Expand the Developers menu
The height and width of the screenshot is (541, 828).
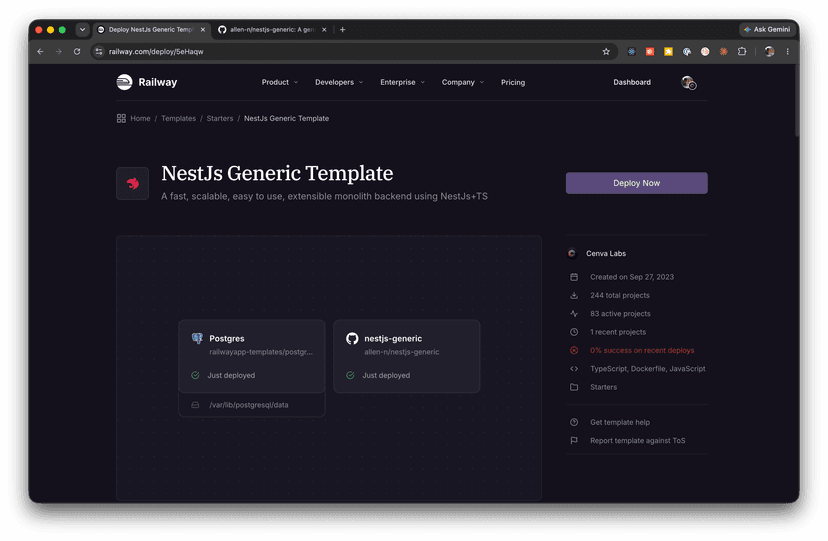coord(339,82)
